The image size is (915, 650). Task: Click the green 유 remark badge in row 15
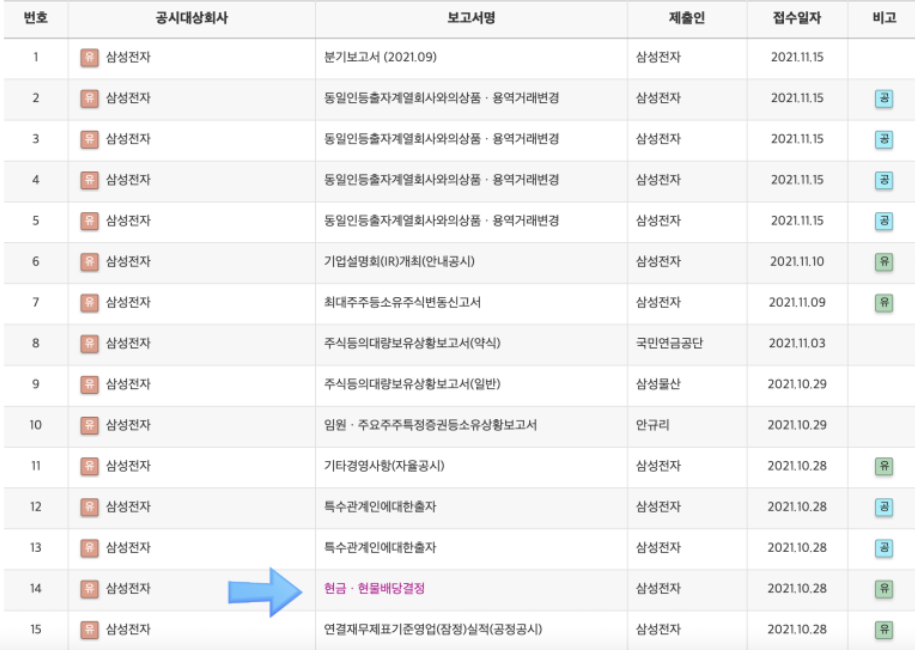click(884, 629)
